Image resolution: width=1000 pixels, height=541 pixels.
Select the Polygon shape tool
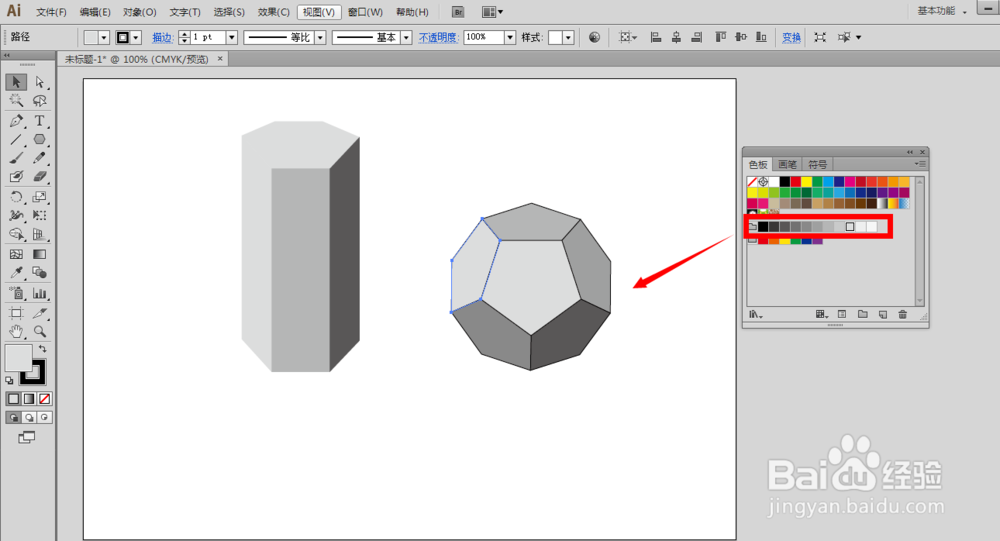pyautogui.click(x=40, y=139)
